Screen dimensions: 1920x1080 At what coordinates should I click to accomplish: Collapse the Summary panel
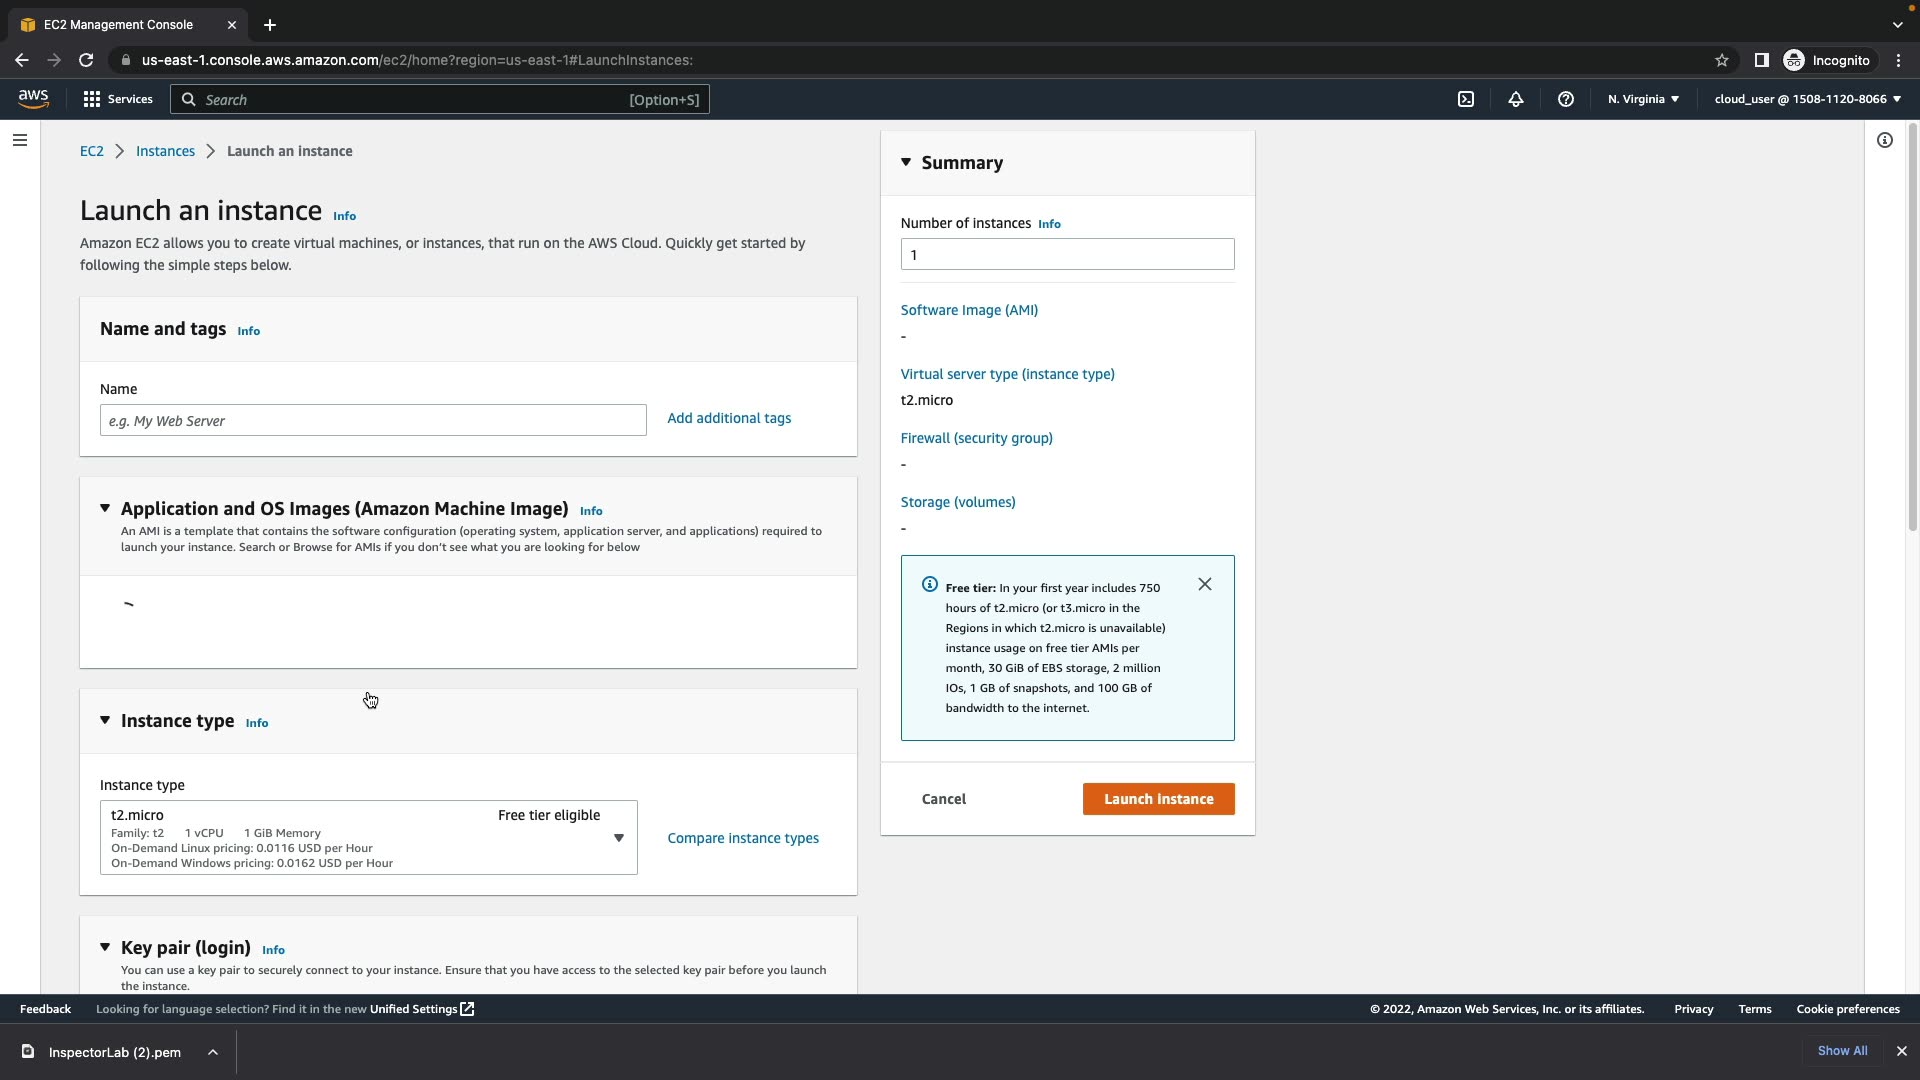click(906, 162)
